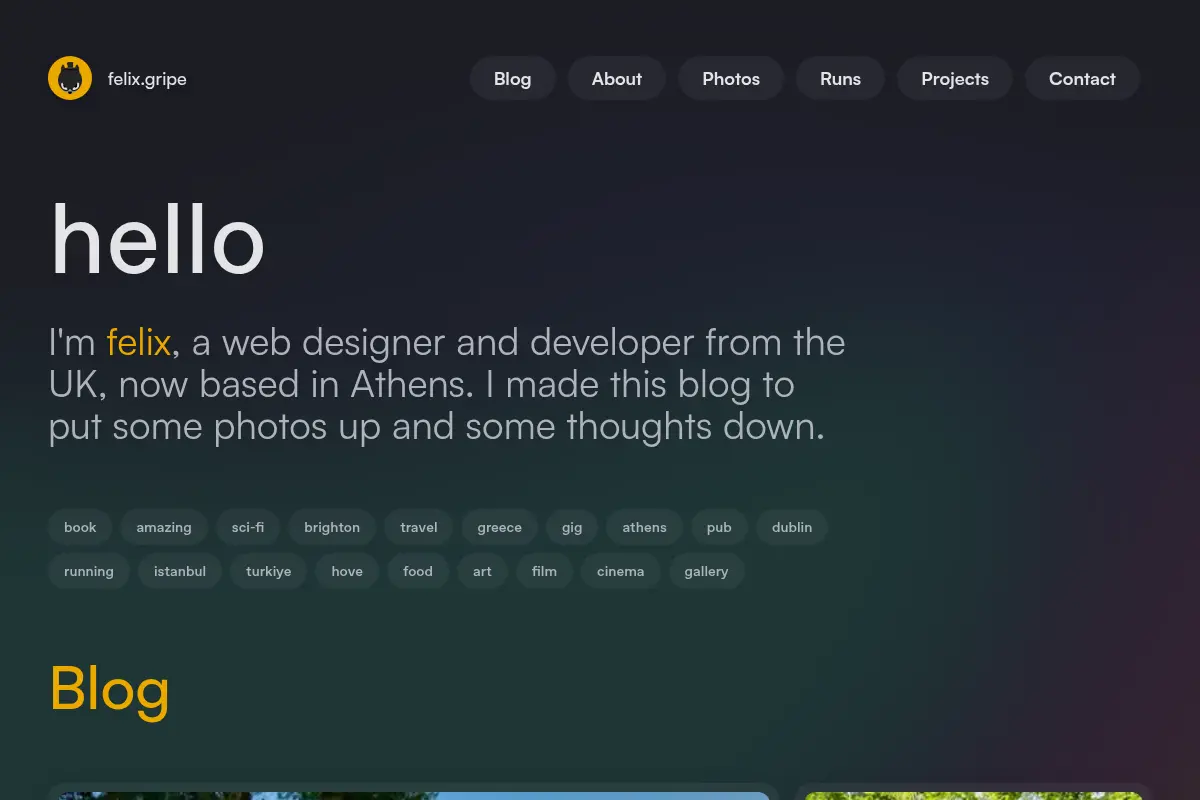Select Runs in the navigation
The height and width of the screenshot is (800, 1200).
coord(840,79)
